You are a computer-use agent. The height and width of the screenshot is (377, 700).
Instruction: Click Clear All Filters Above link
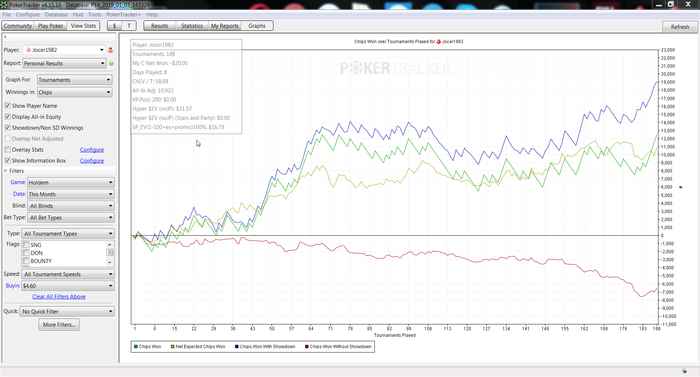59,297
